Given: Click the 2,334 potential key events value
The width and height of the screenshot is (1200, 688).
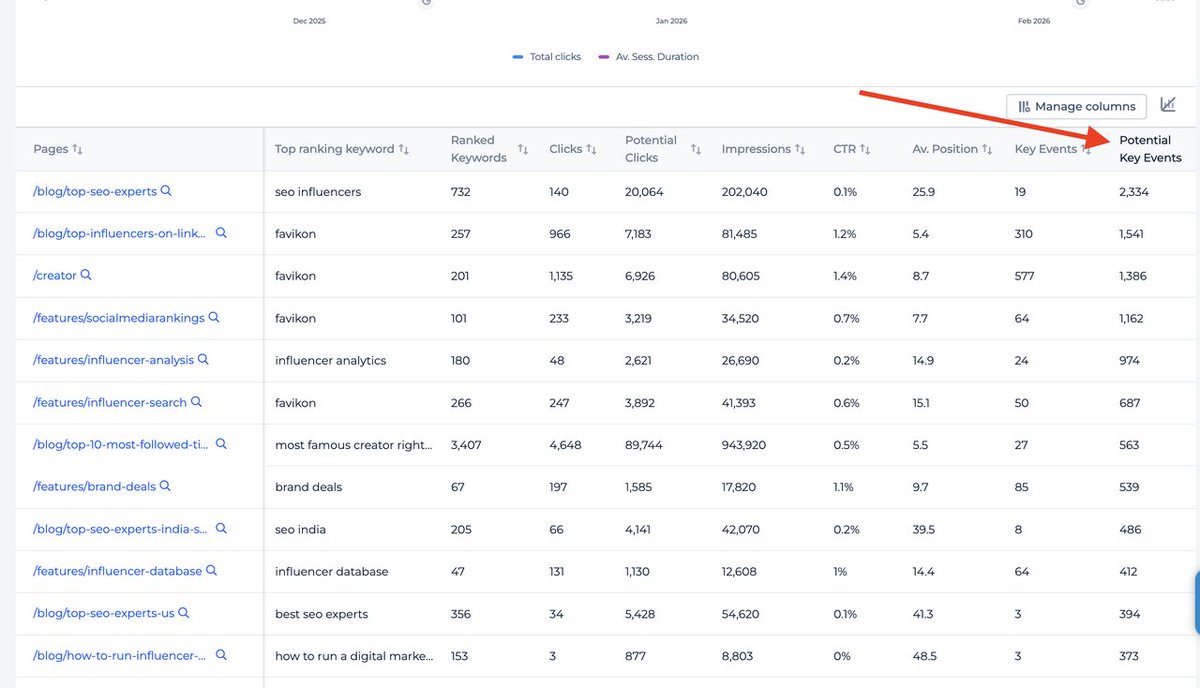Looking at the screenshot, I should 1134,192.
